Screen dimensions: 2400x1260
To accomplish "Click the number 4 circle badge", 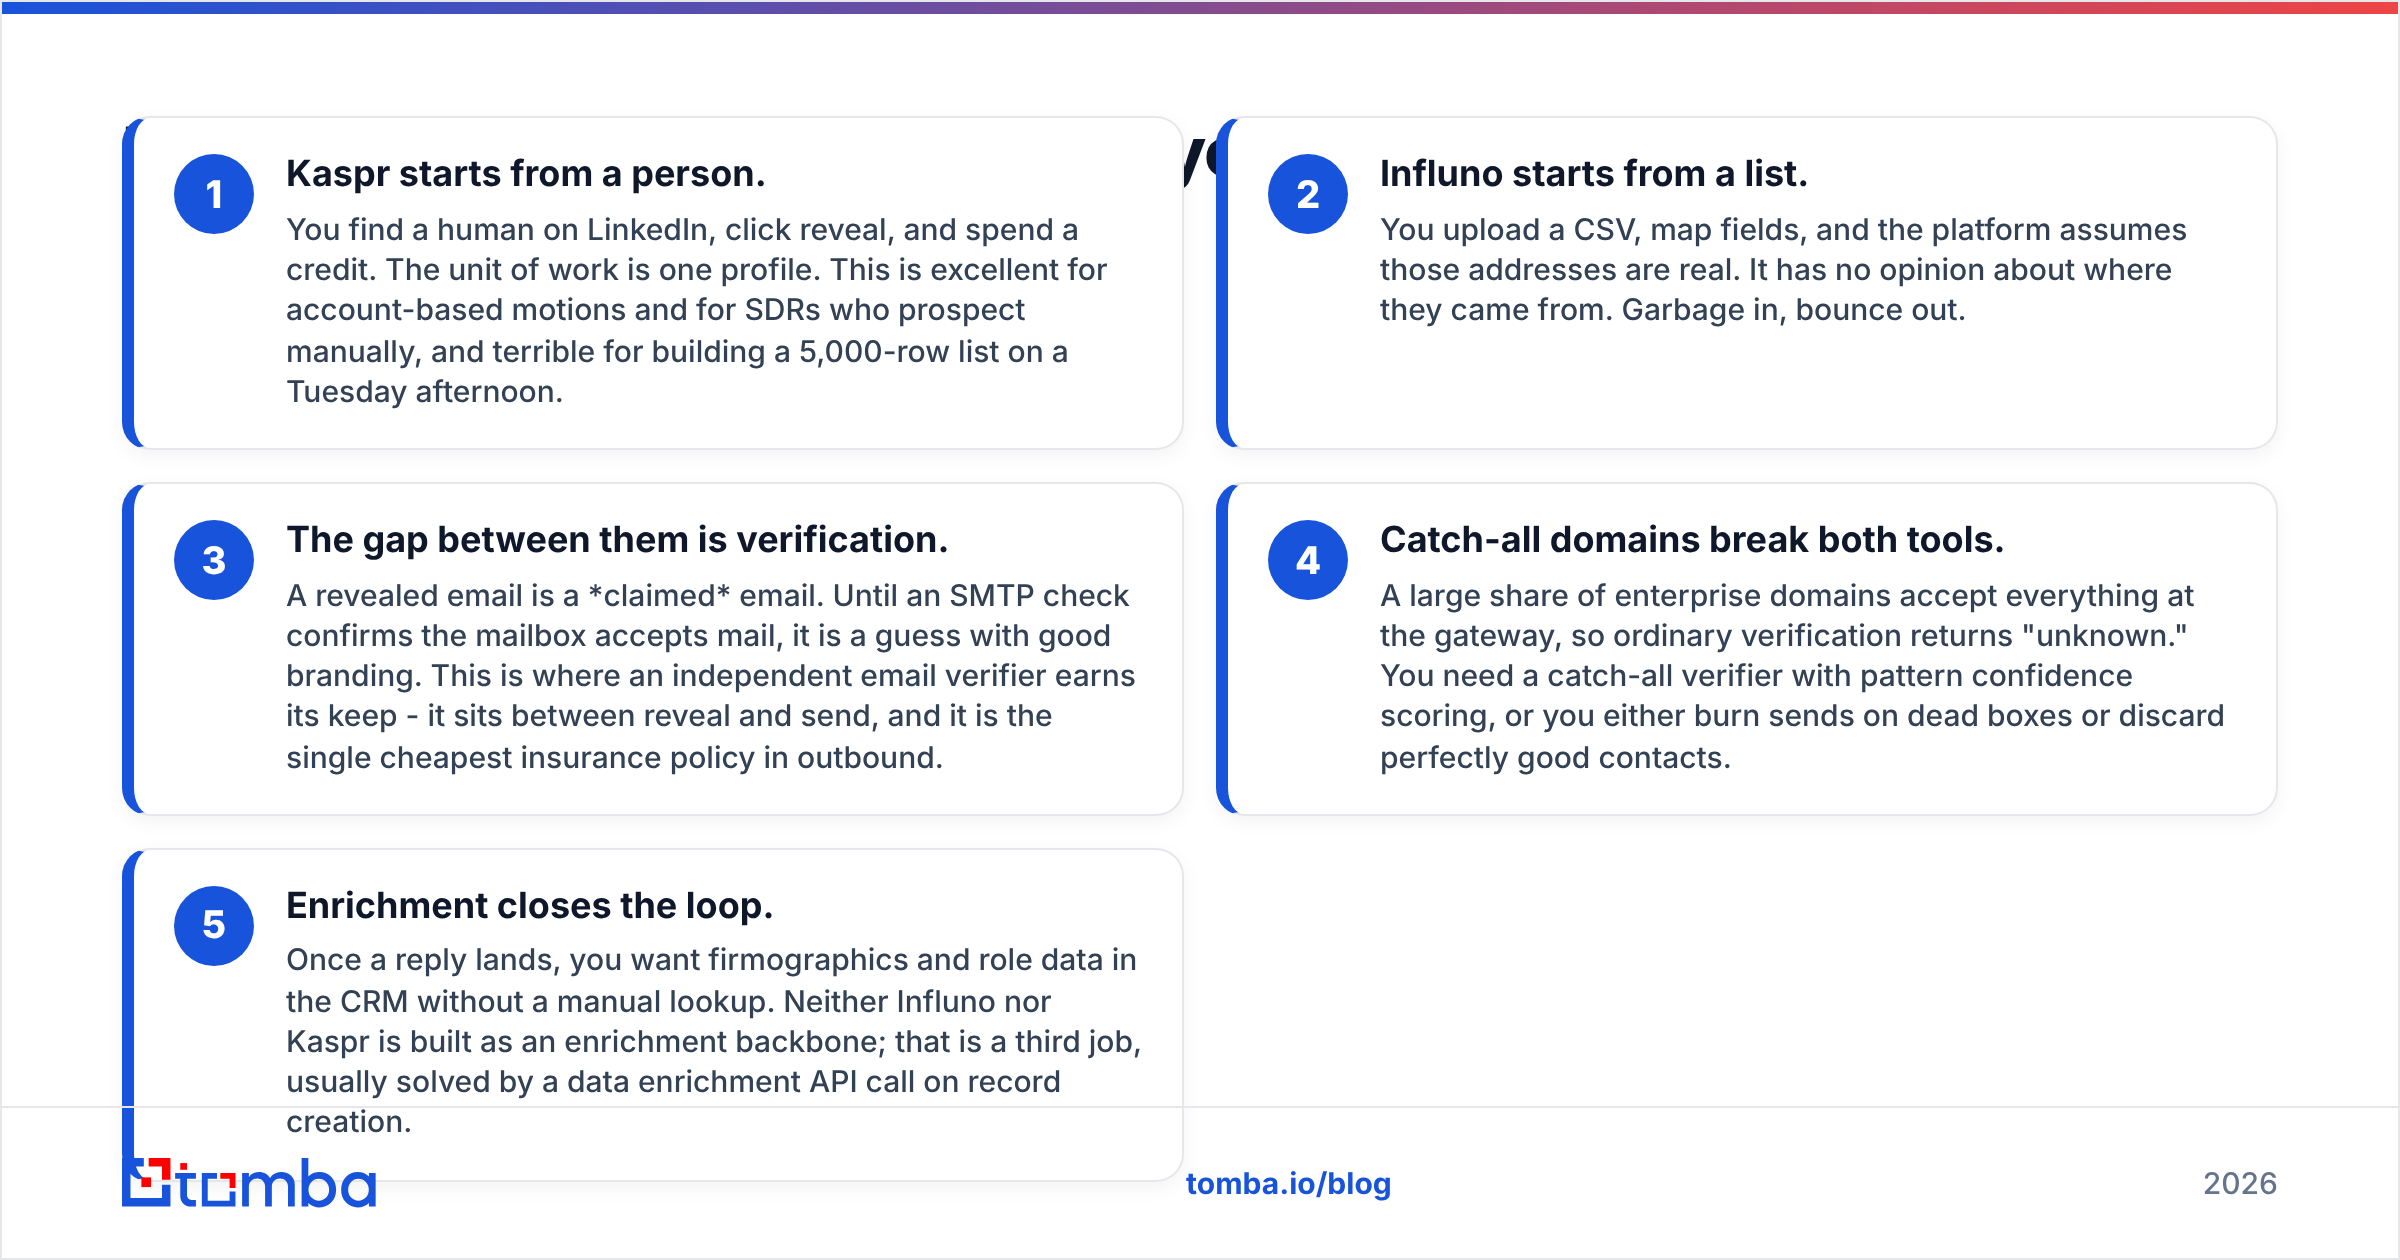I will tap(1308, 560).
